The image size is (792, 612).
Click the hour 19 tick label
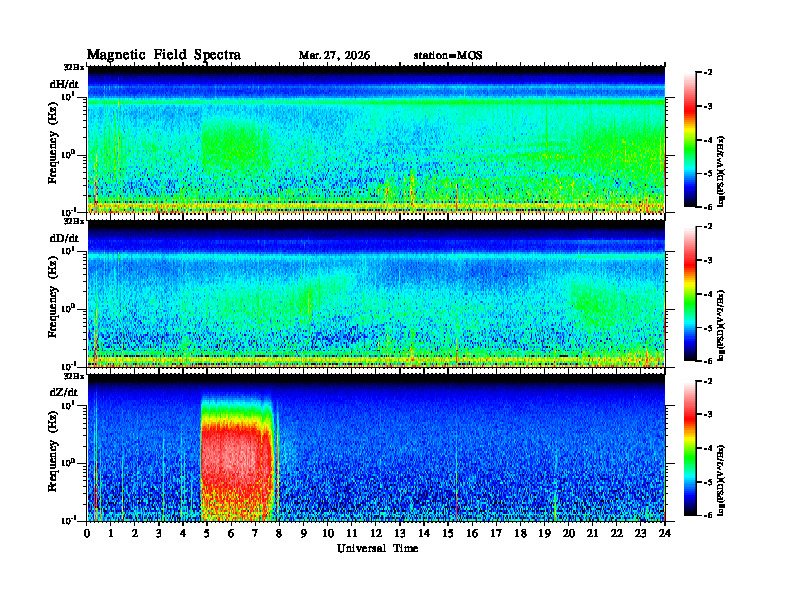click(x=544, y=534)
